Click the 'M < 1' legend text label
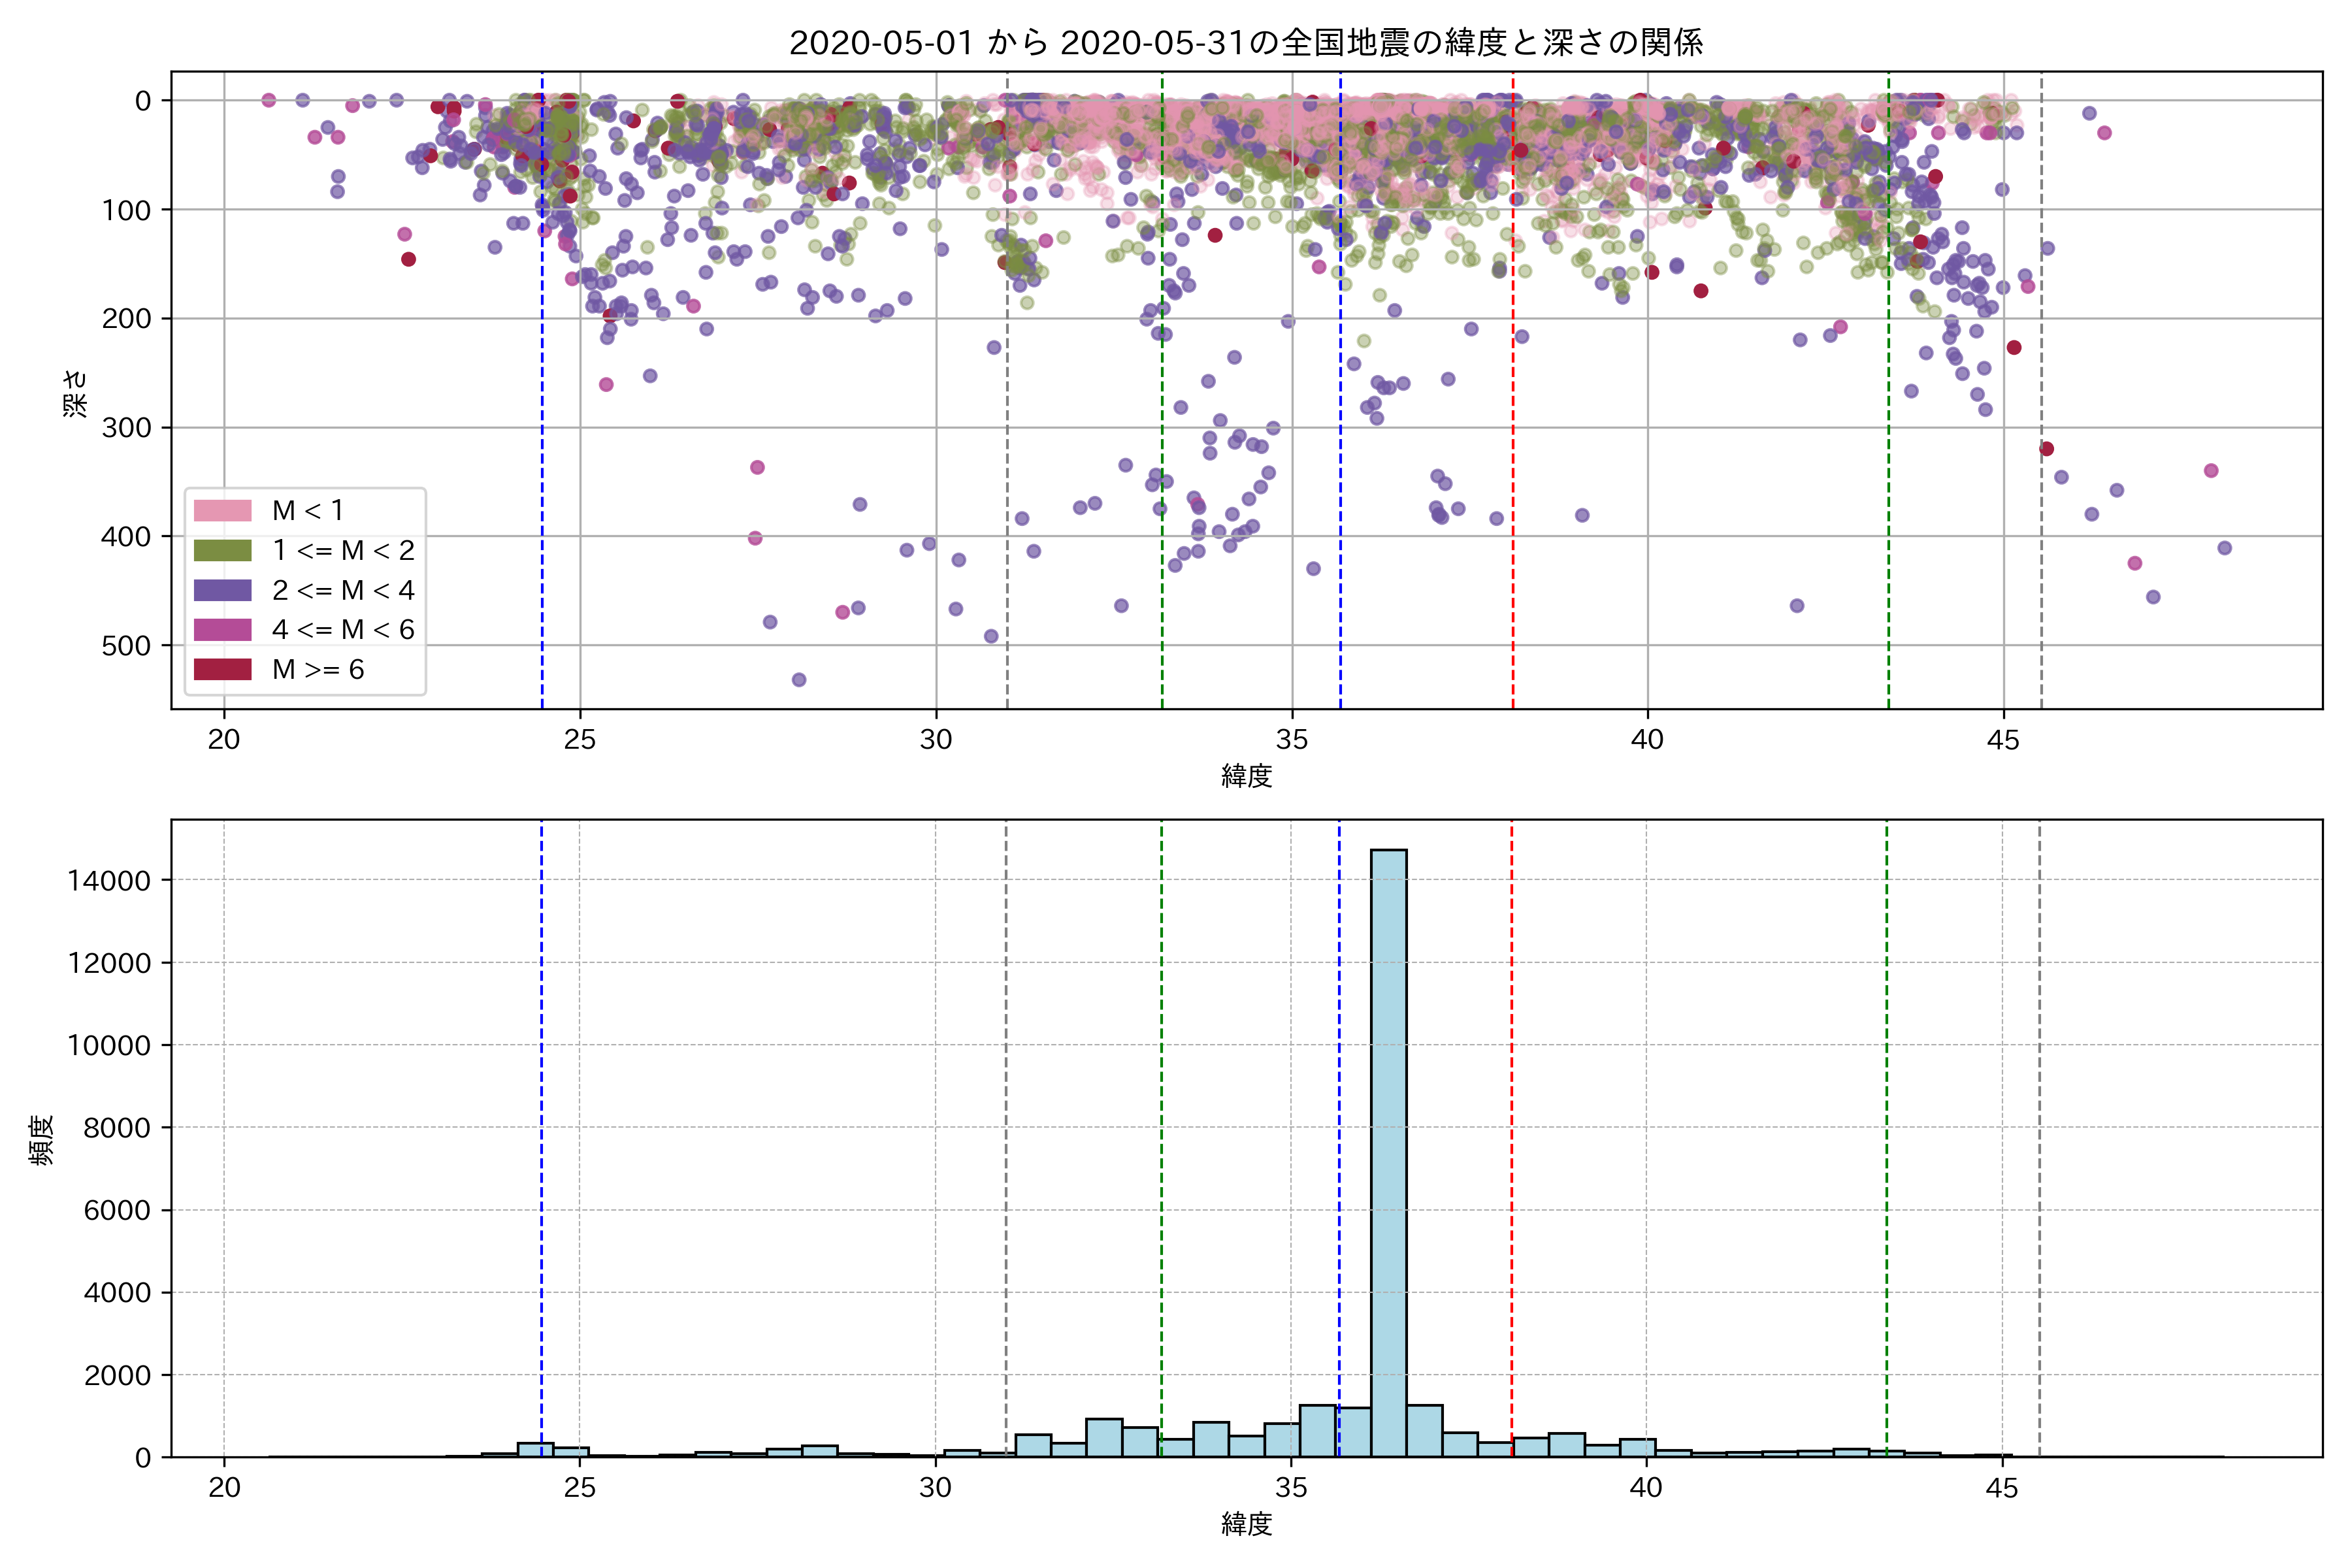2352x1568 pixels. pos(308,511)
